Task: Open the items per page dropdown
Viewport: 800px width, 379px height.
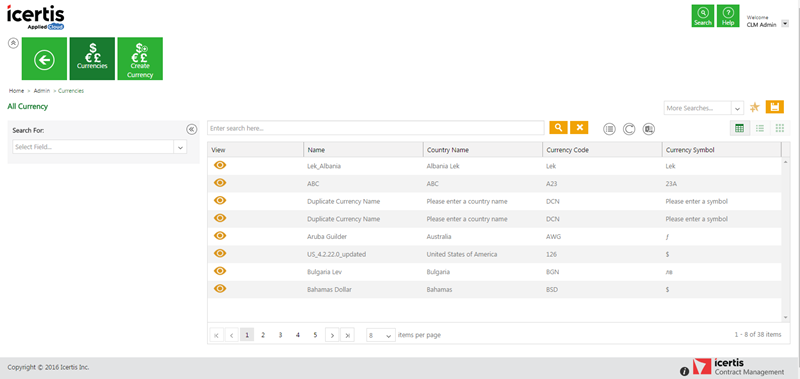Action: pos(381,335)
